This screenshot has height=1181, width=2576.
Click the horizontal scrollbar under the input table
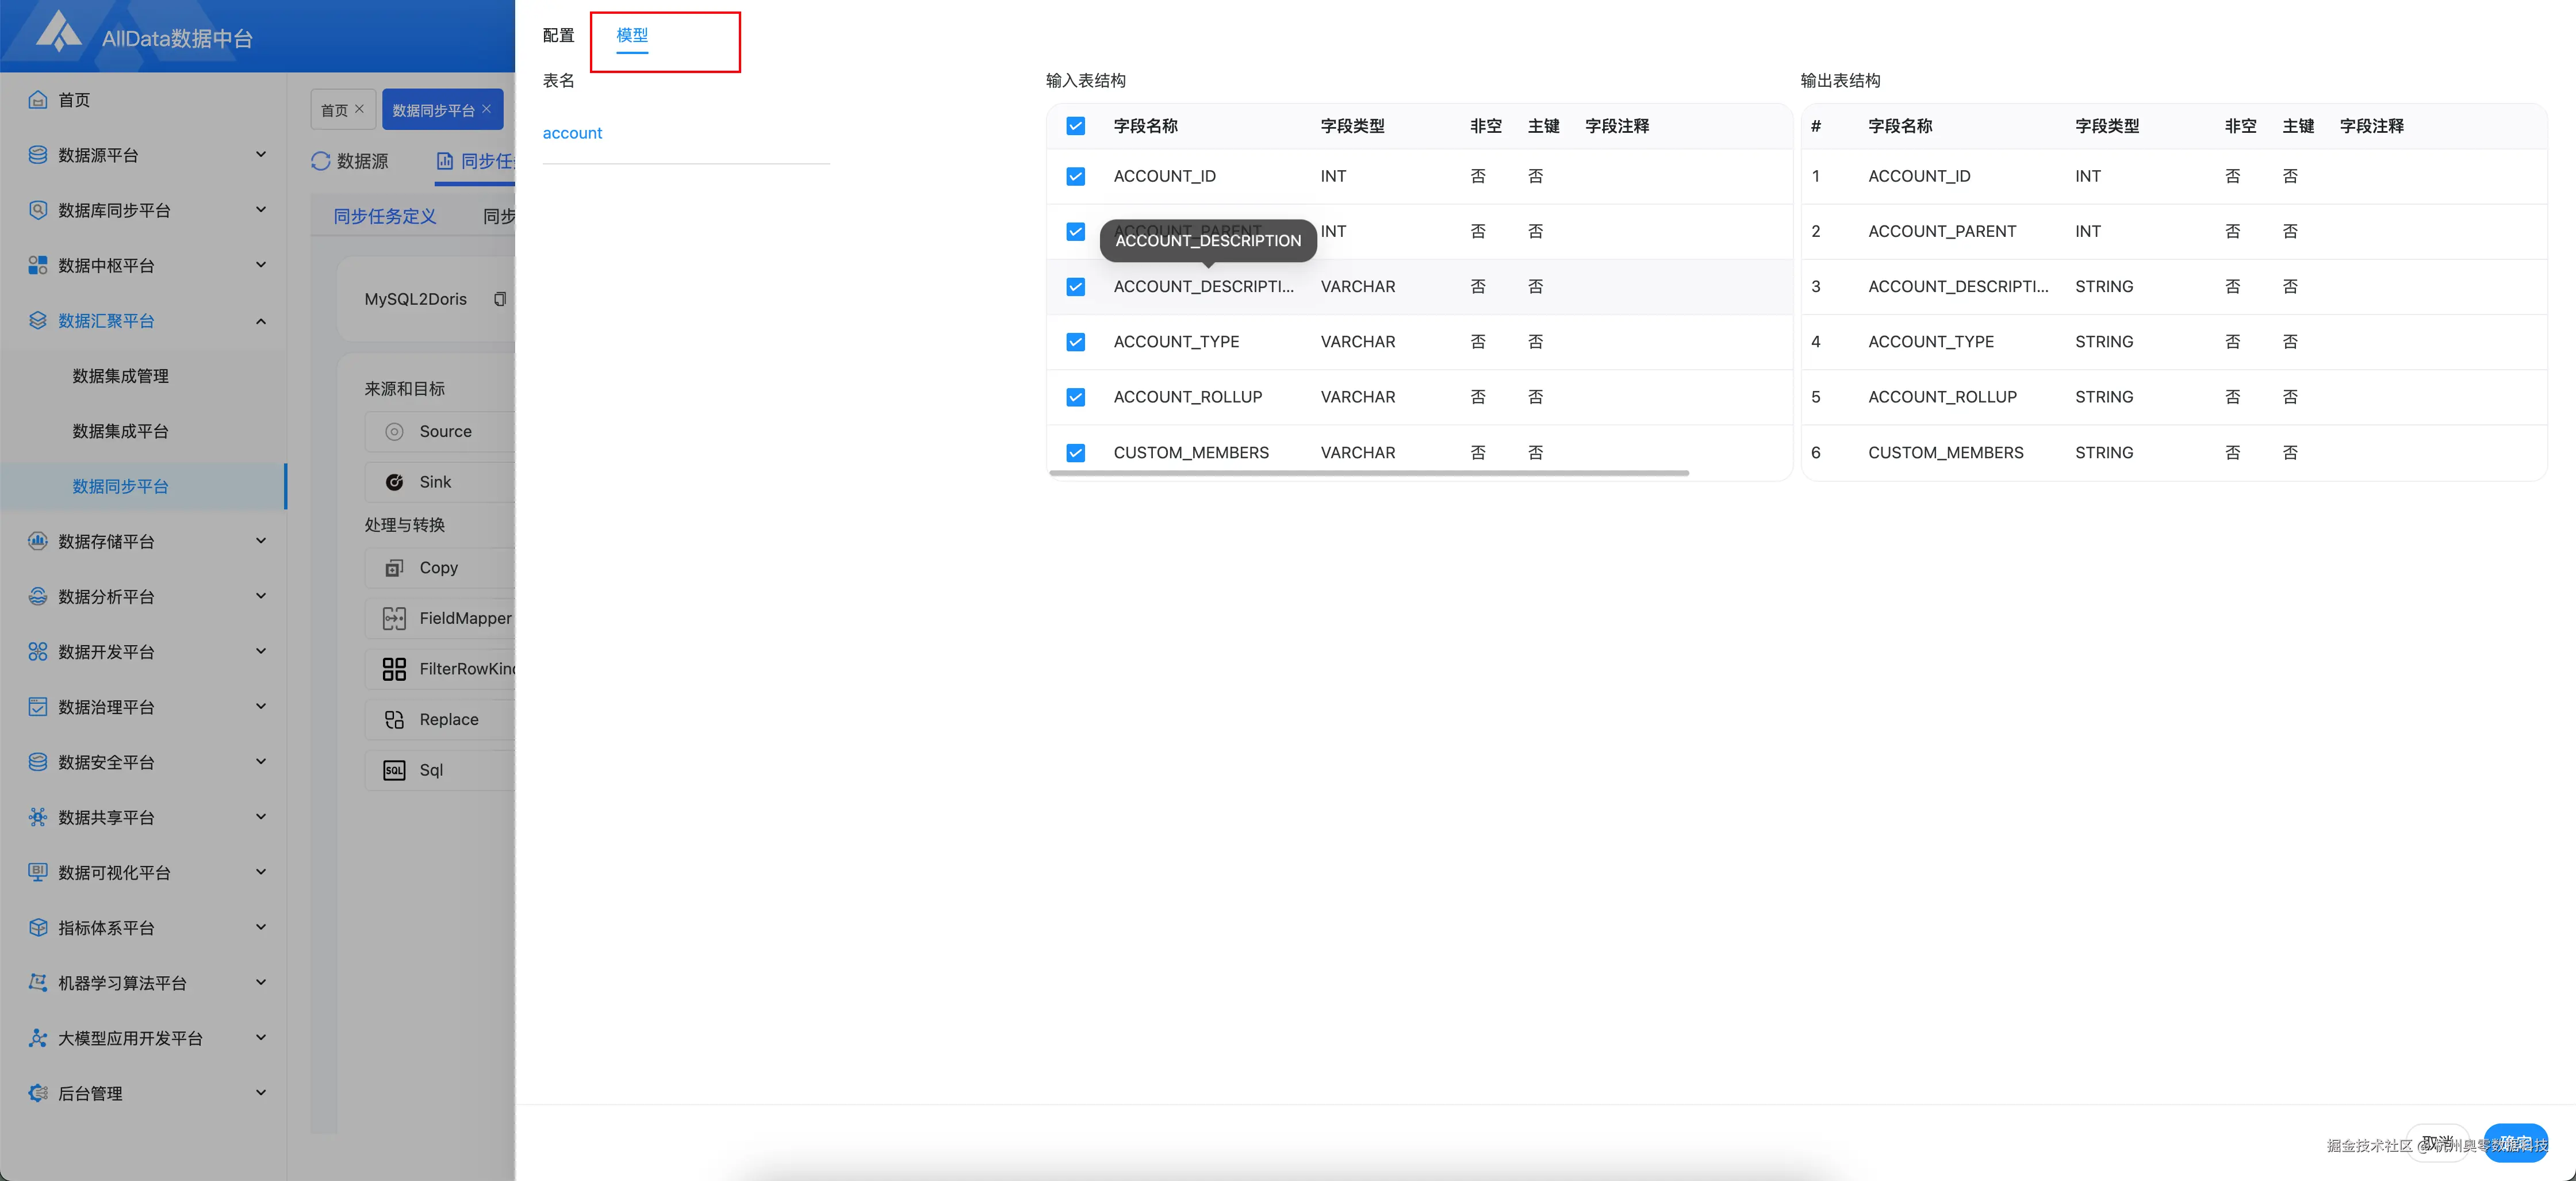click(x=1370, y=473)
